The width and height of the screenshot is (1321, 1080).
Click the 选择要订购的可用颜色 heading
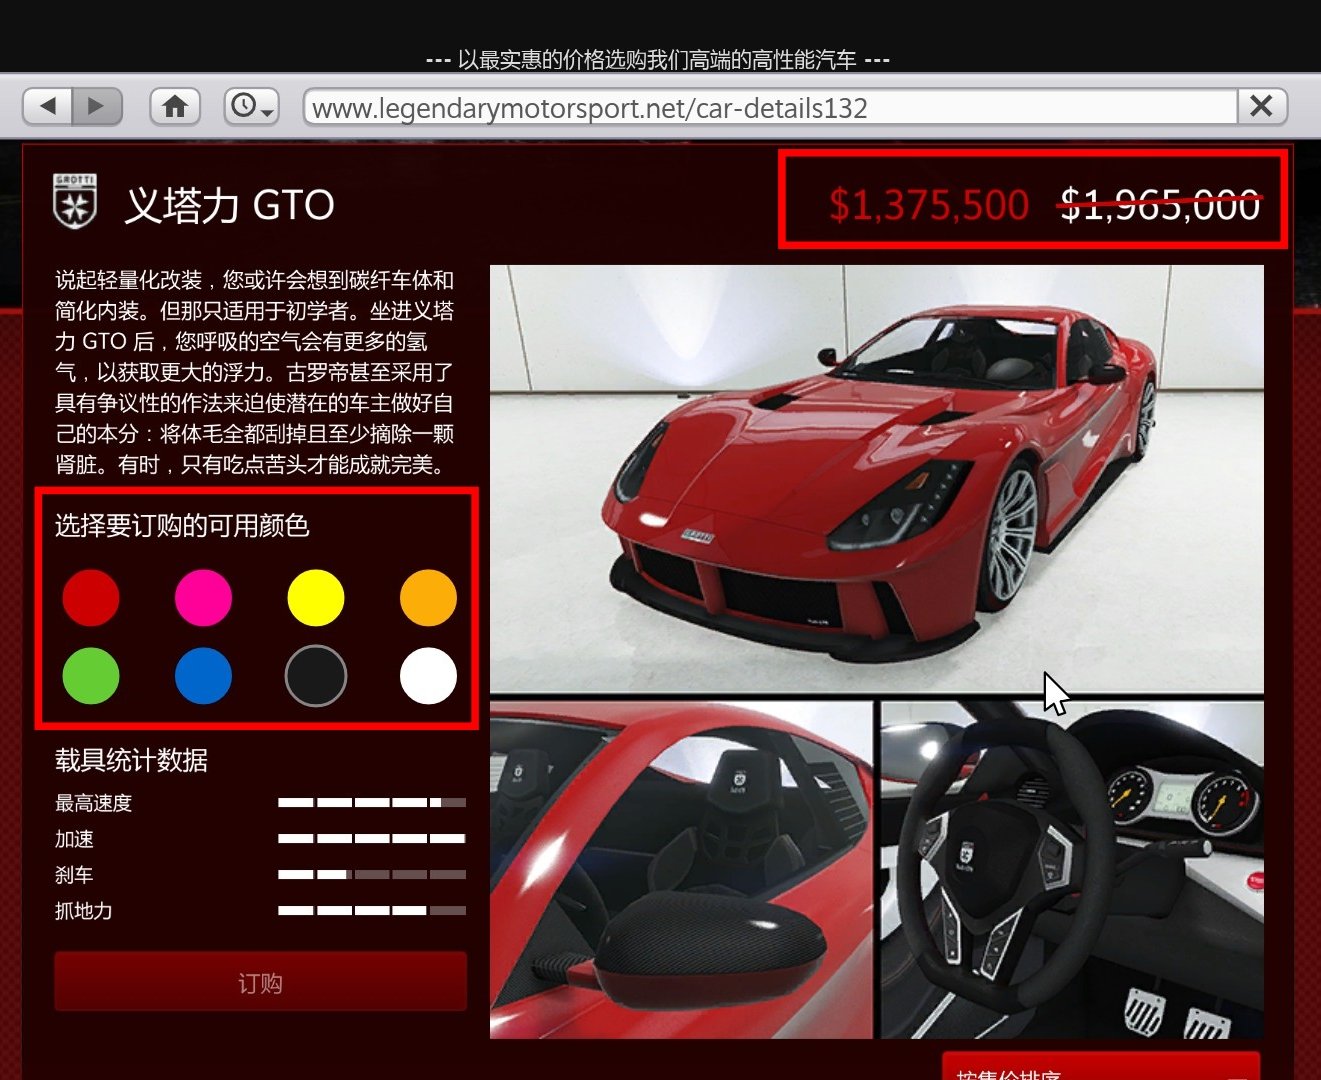point(182,526)
